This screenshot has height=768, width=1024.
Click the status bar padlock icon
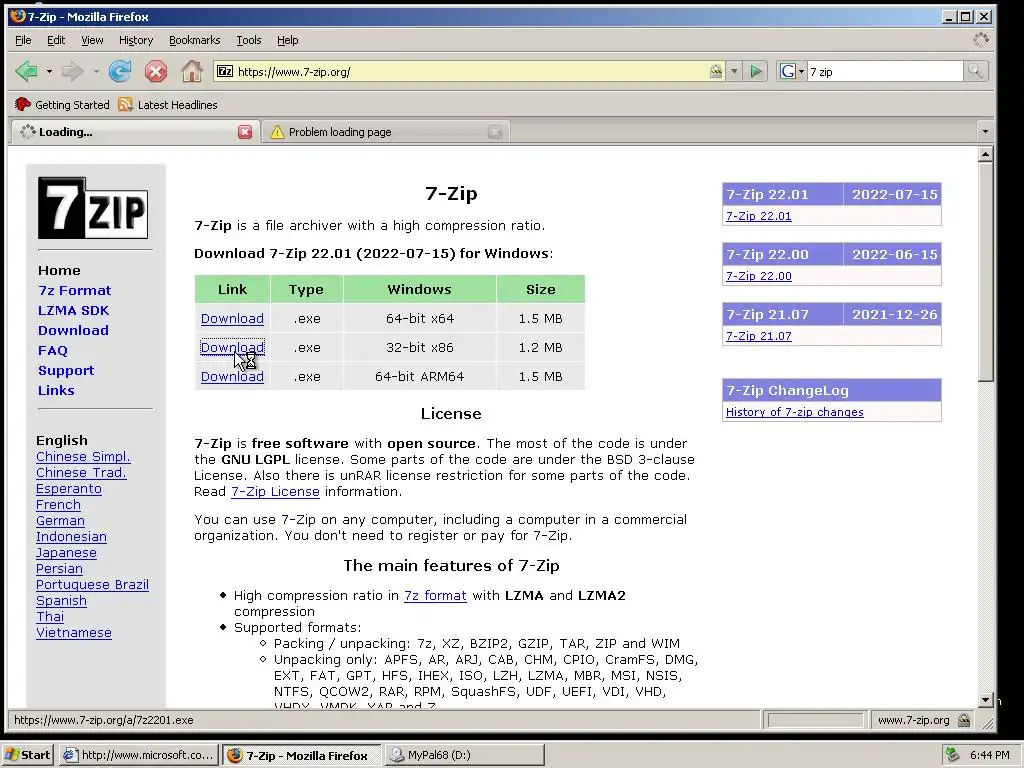tap(964, 720)
